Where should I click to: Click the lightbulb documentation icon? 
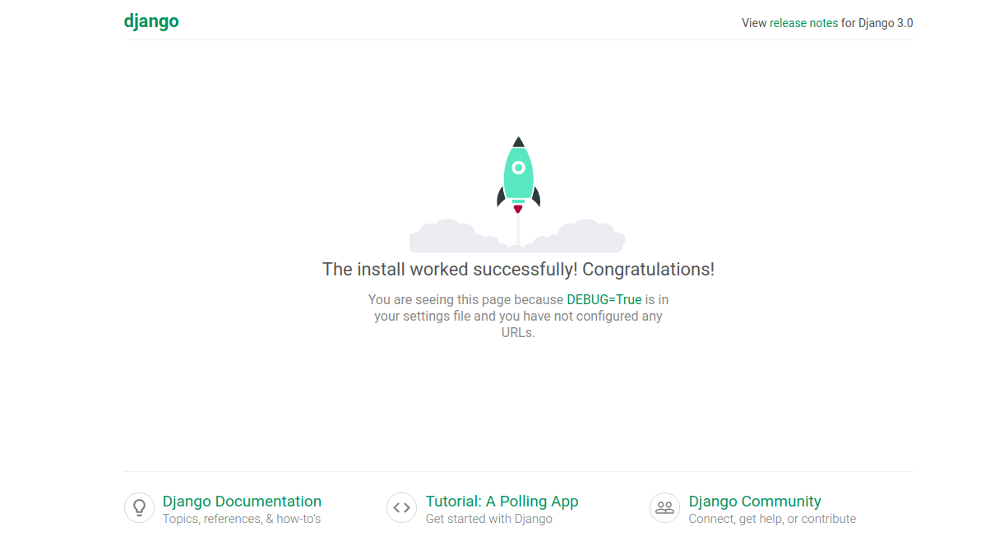tap(139, 508)
